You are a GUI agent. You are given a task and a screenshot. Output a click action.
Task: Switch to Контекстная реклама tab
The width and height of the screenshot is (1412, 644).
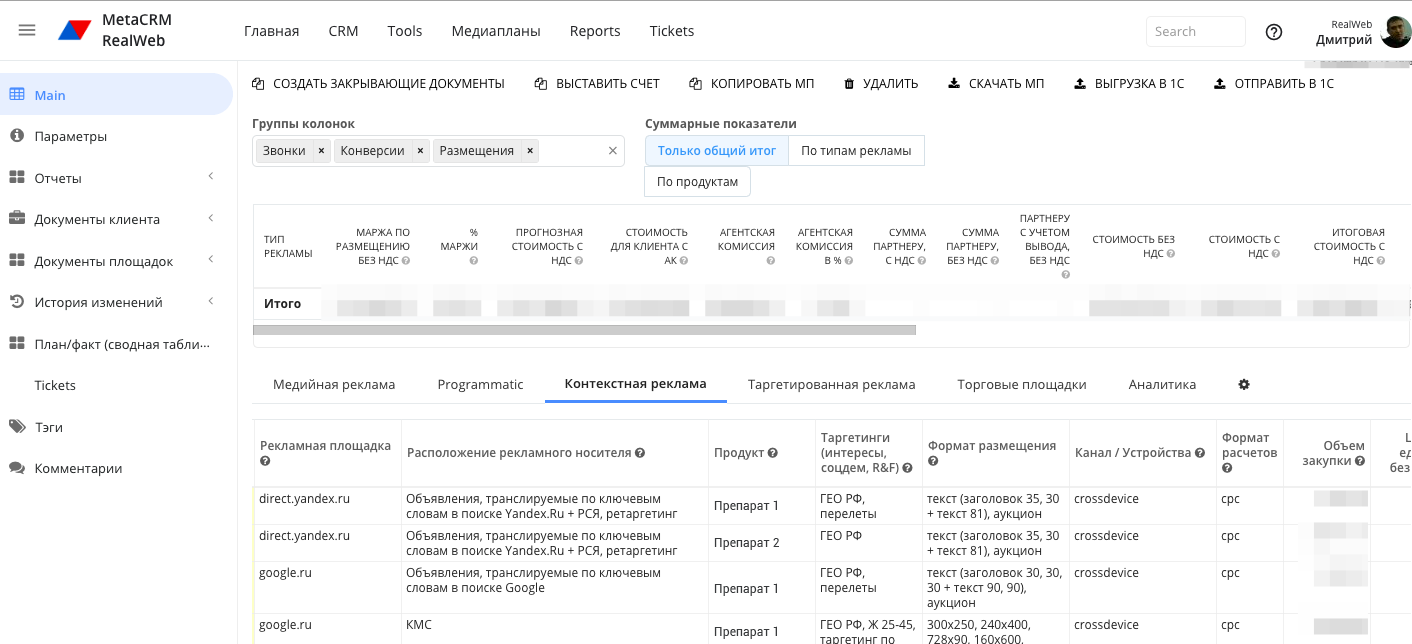tap(635, 384)
